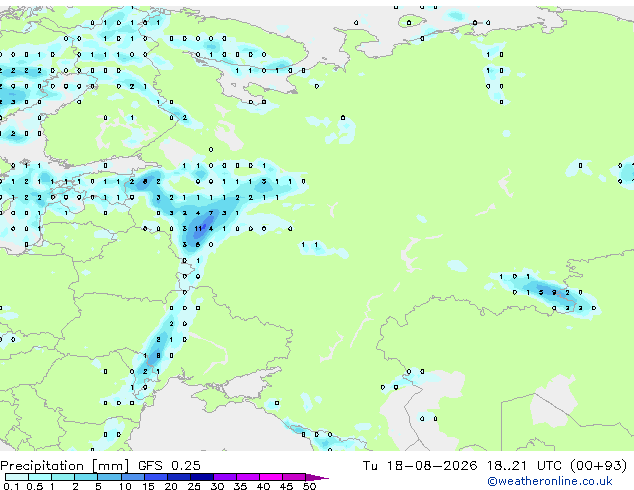Viewport: 634px width, 490px height.
Task: Click the purple arrow tip above 50 on legend
Action: pos(317,477)
